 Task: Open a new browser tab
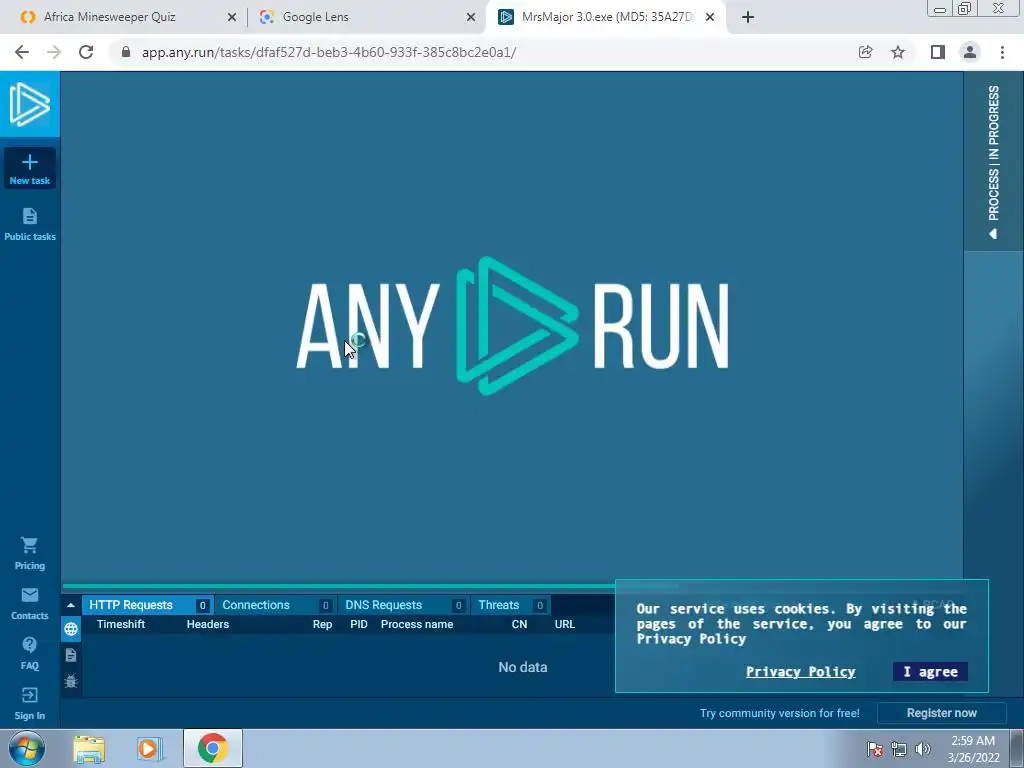pos(748,17)
